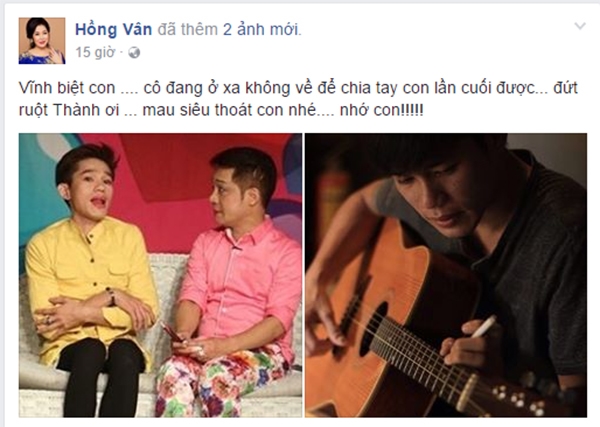Click the phrase "nhớ con!!!!!" in post
The height and width of the screenshot is (427, 600).
[382, 110]
